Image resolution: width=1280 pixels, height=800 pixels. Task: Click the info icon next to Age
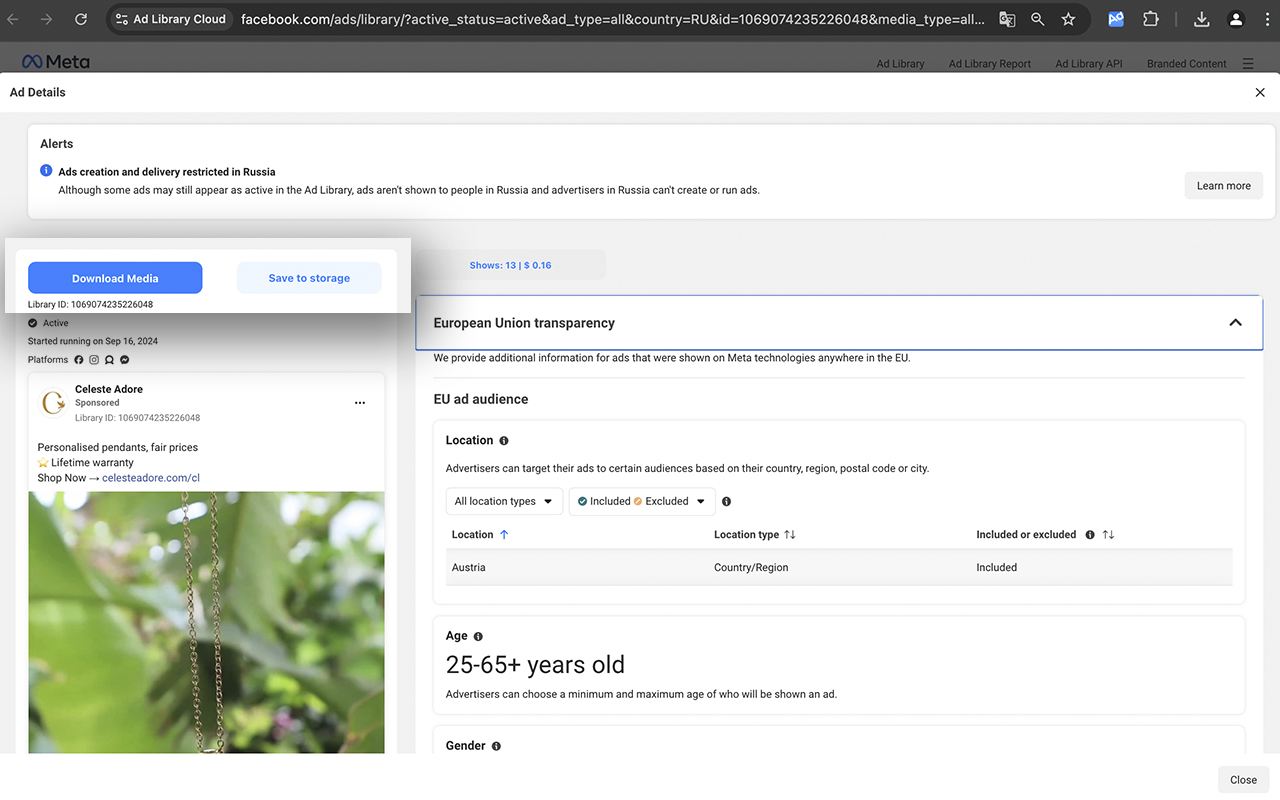[x=478, y=637]
